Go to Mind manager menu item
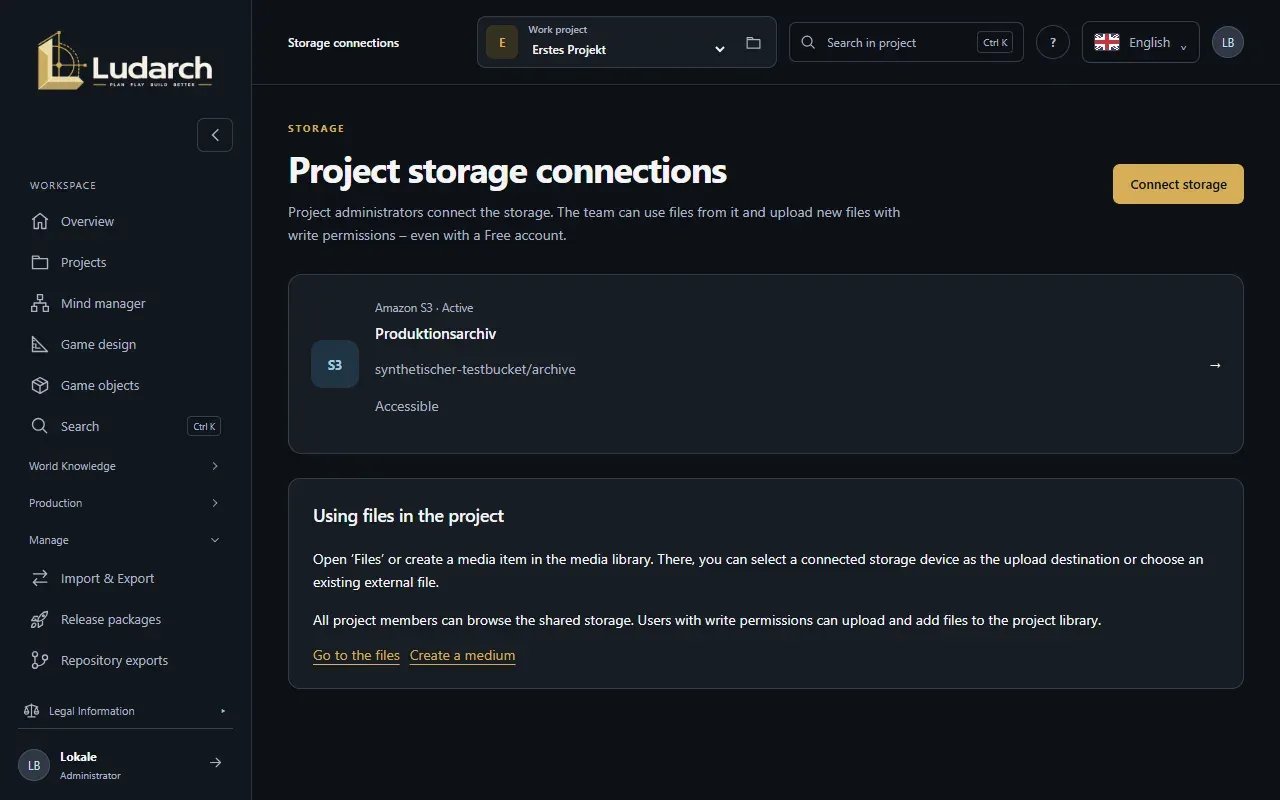 pyautogui.click(x=125, y=303)
